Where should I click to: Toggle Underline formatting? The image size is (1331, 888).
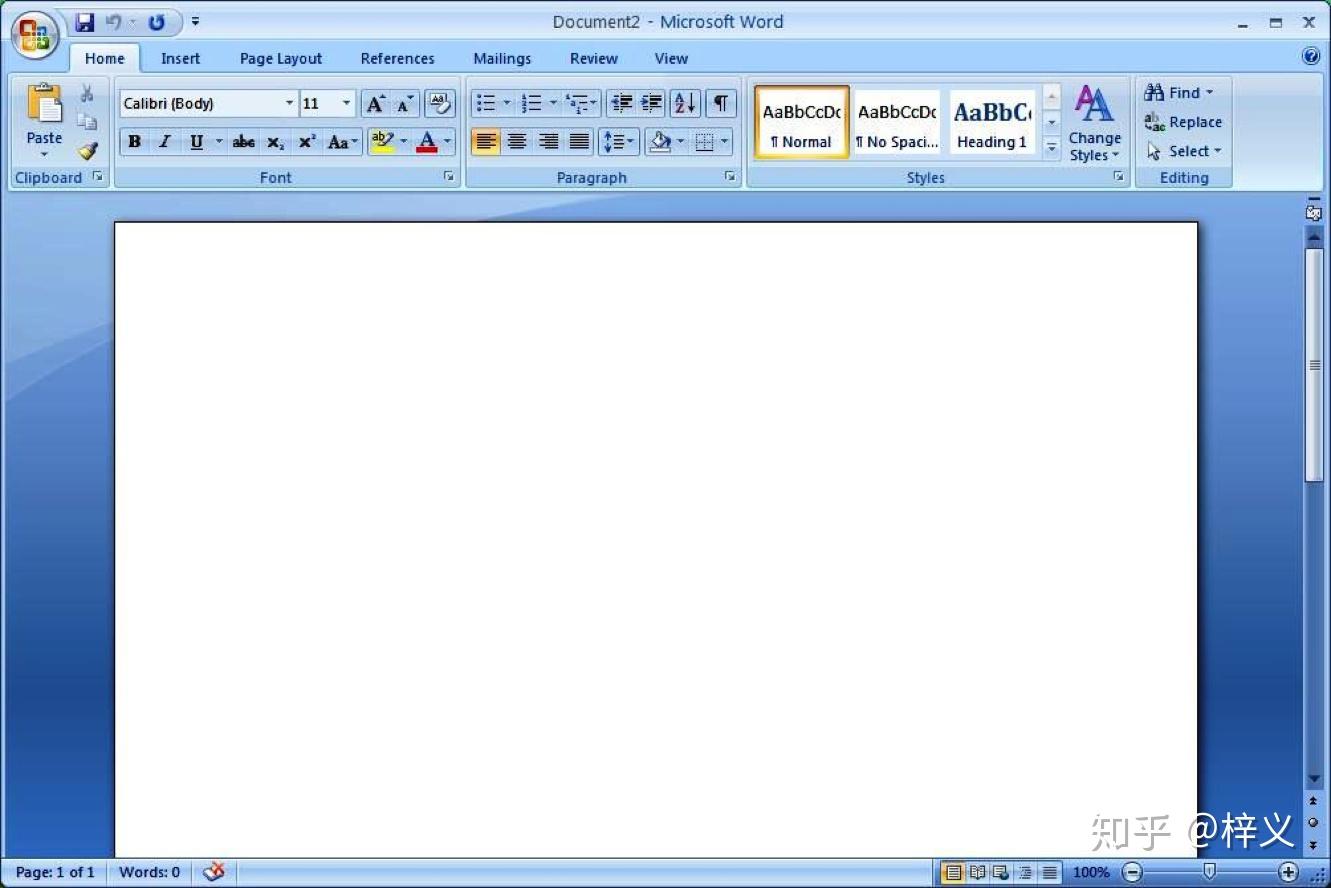pos(196,142)
